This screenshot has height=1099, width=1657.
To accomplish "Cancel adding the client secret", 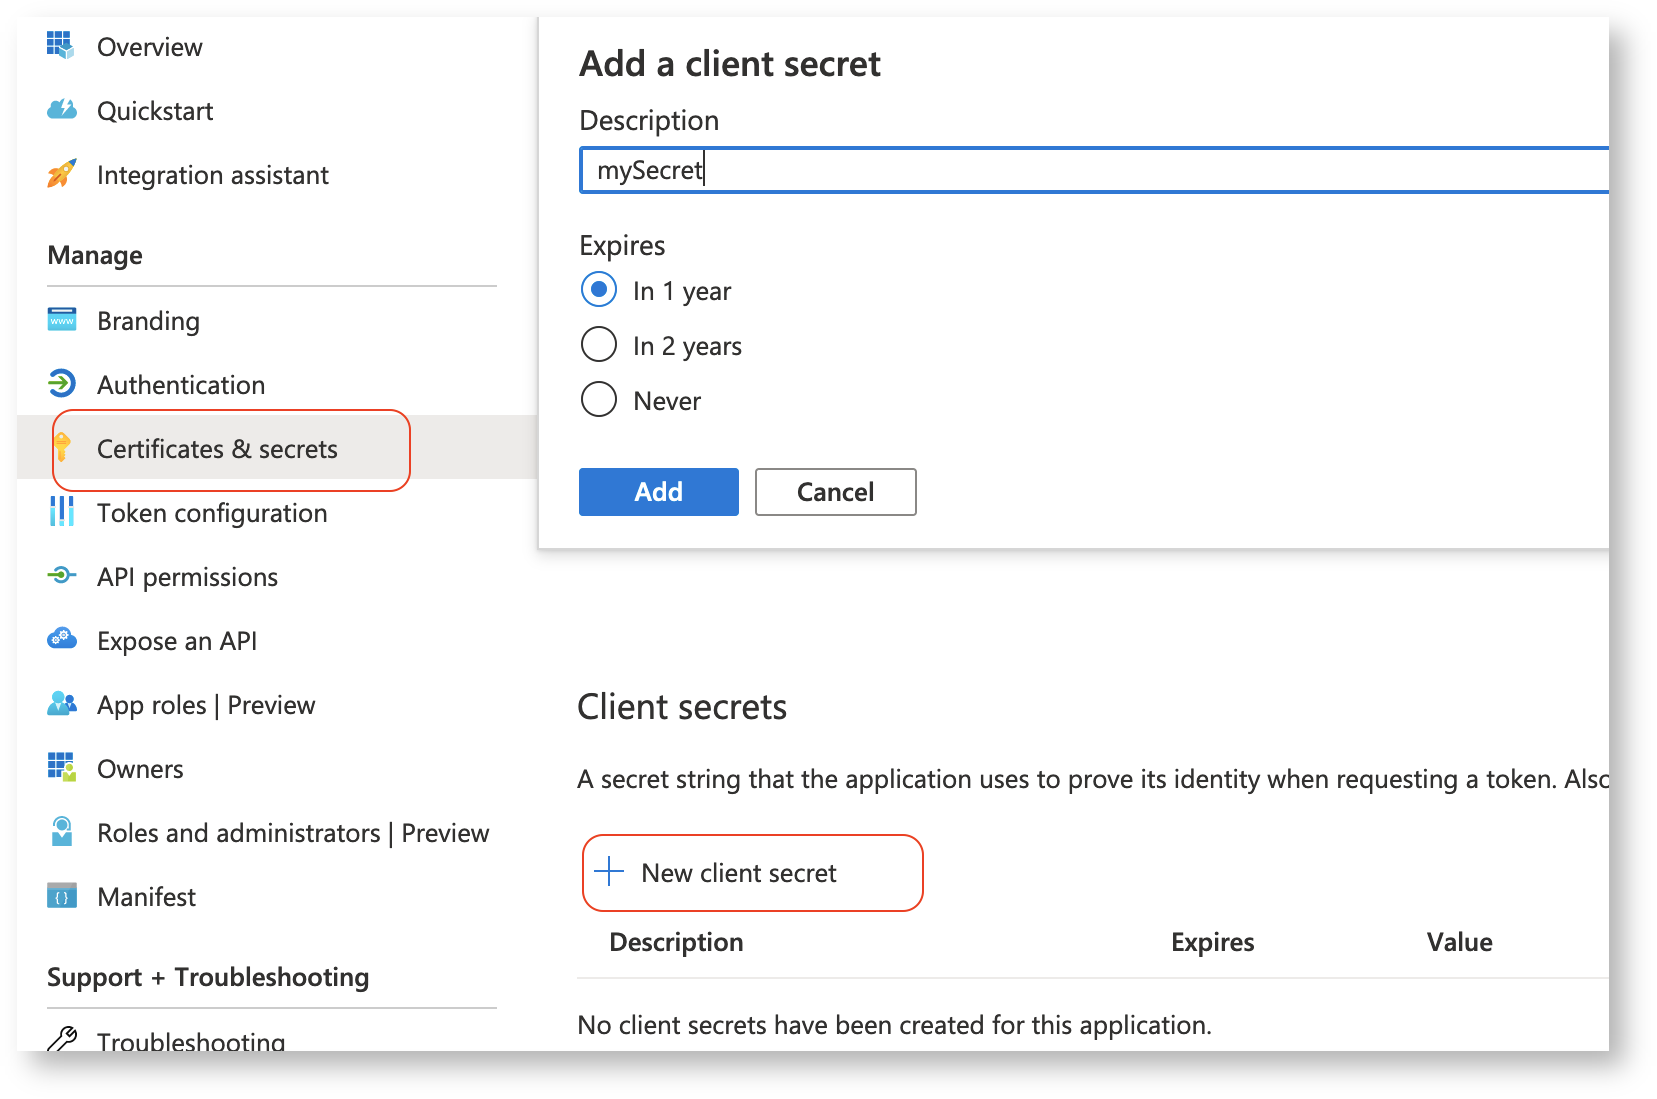I will (x=835, y=492).
